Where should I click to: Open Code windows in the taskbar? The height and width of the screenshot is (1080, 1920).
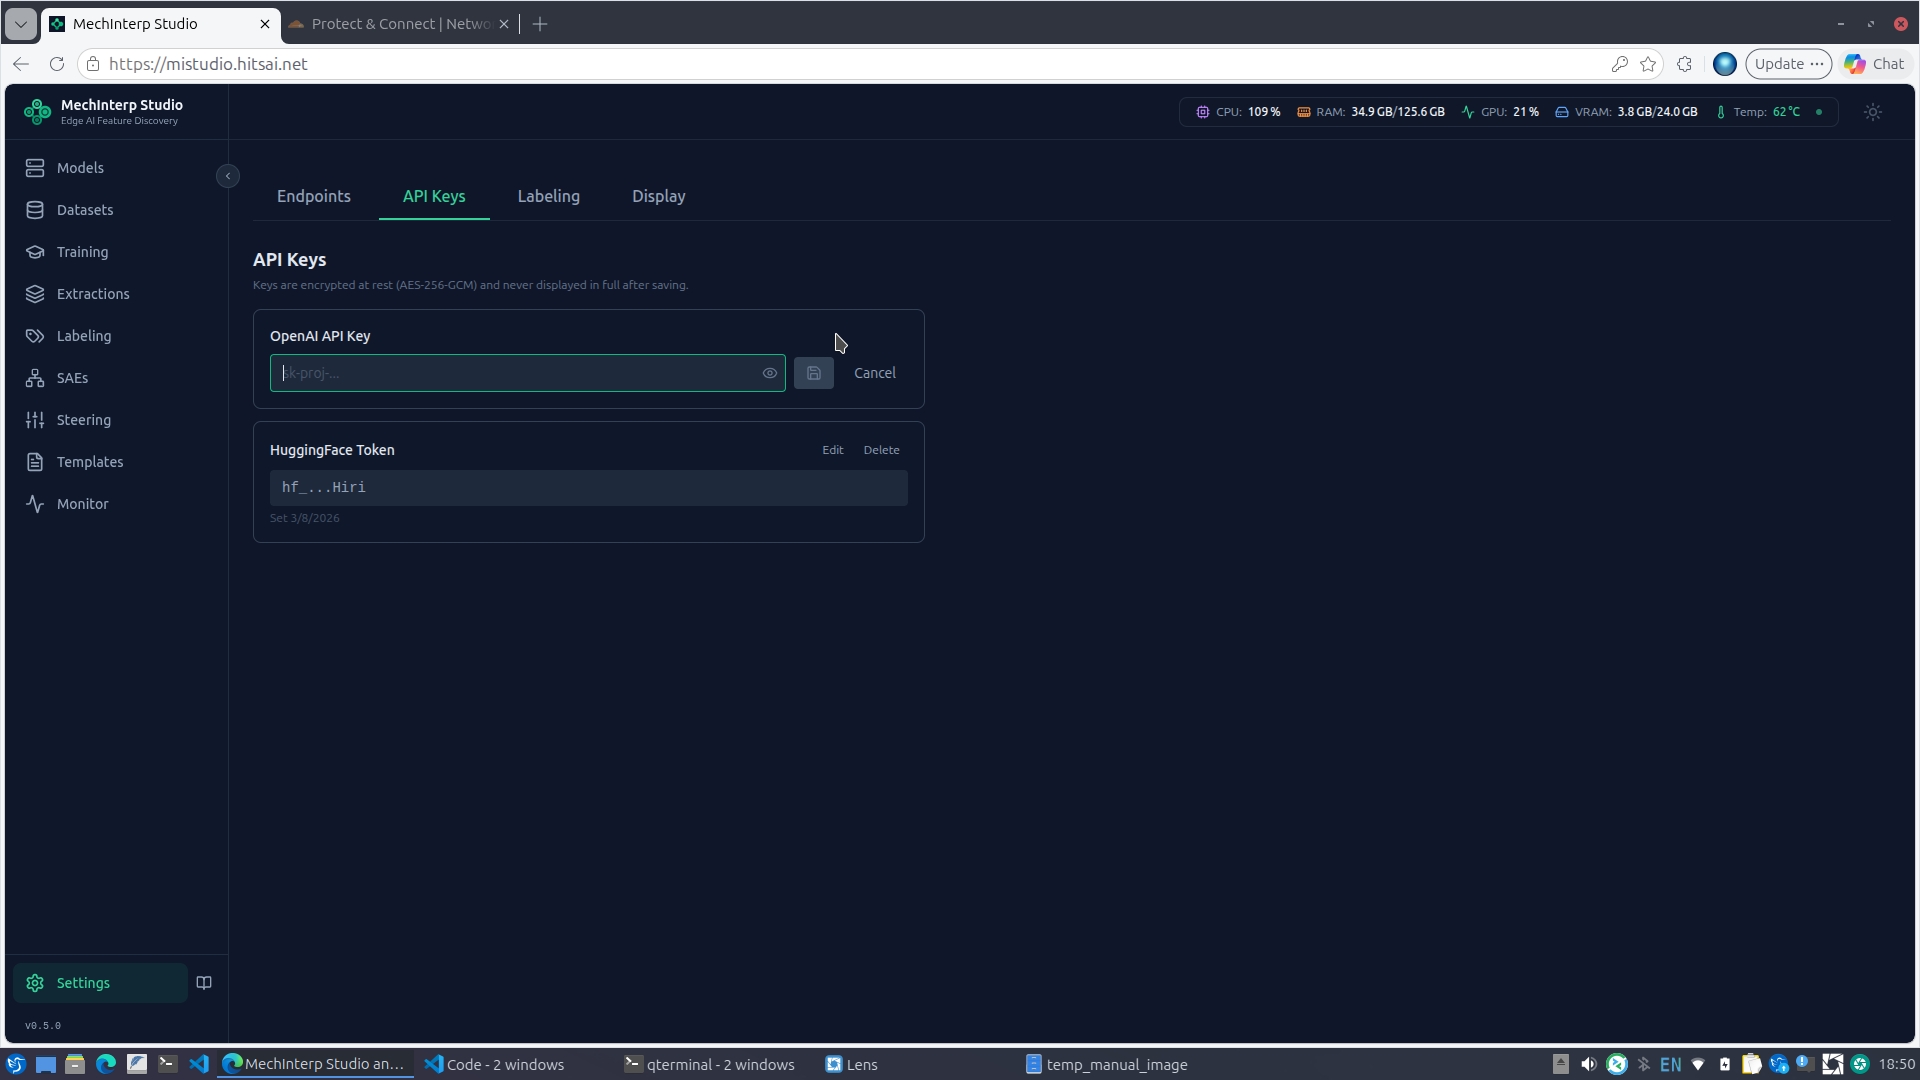pyautogui.click(x=495, y=1065)
